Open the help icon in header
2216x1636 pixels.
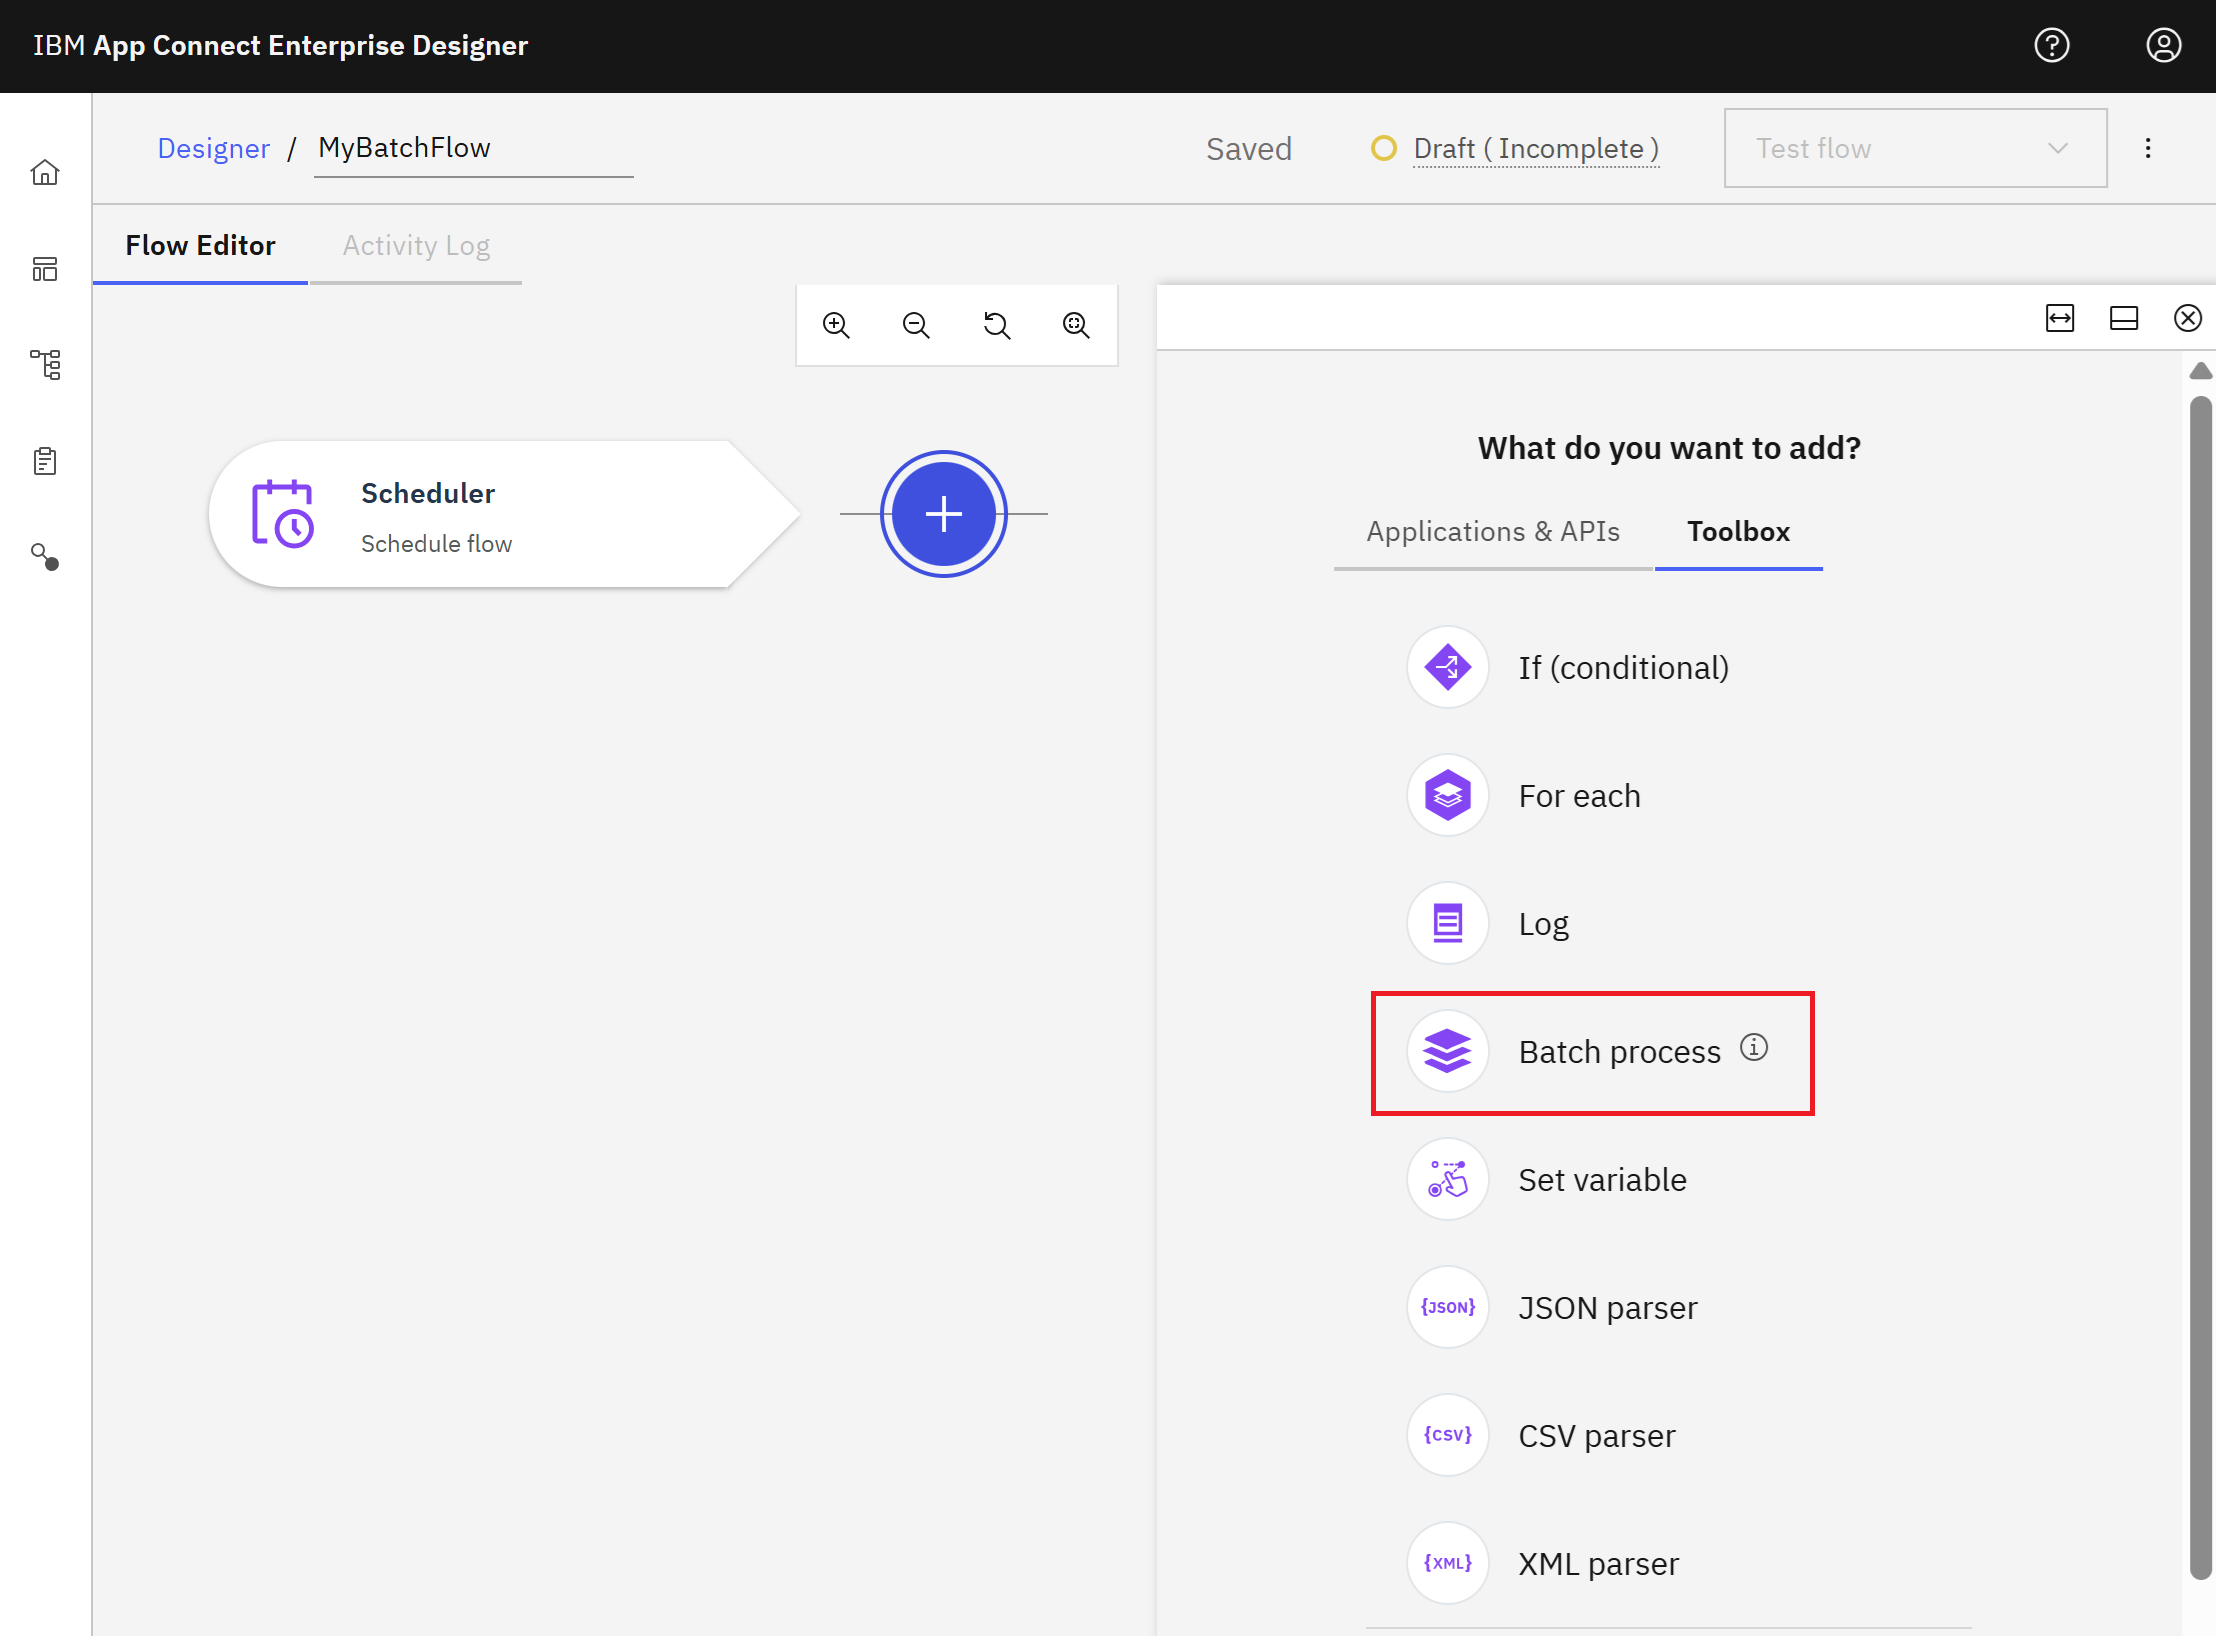pyautogui.click(x=2051, y=45)
